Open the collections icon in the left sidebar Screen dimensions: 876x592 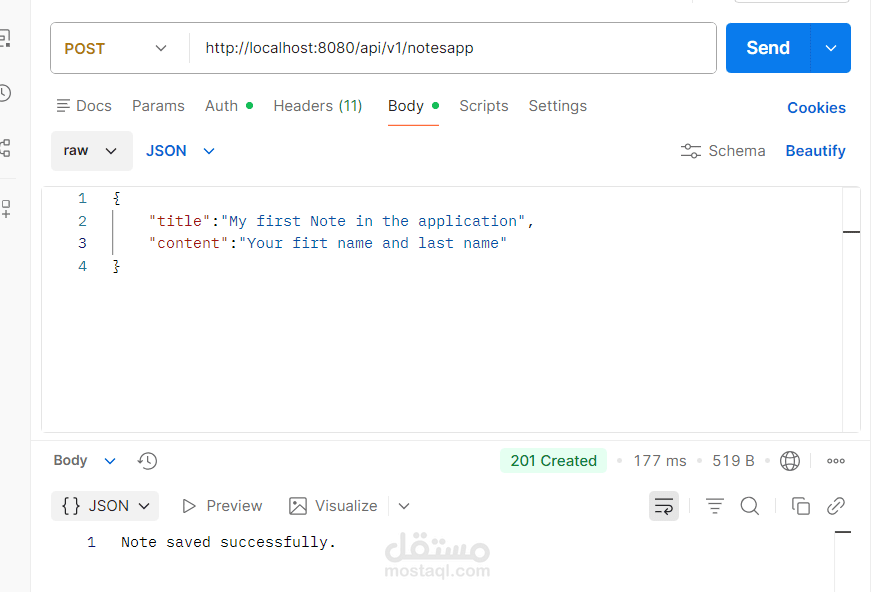pyautogui.click(x=4, y=38)
